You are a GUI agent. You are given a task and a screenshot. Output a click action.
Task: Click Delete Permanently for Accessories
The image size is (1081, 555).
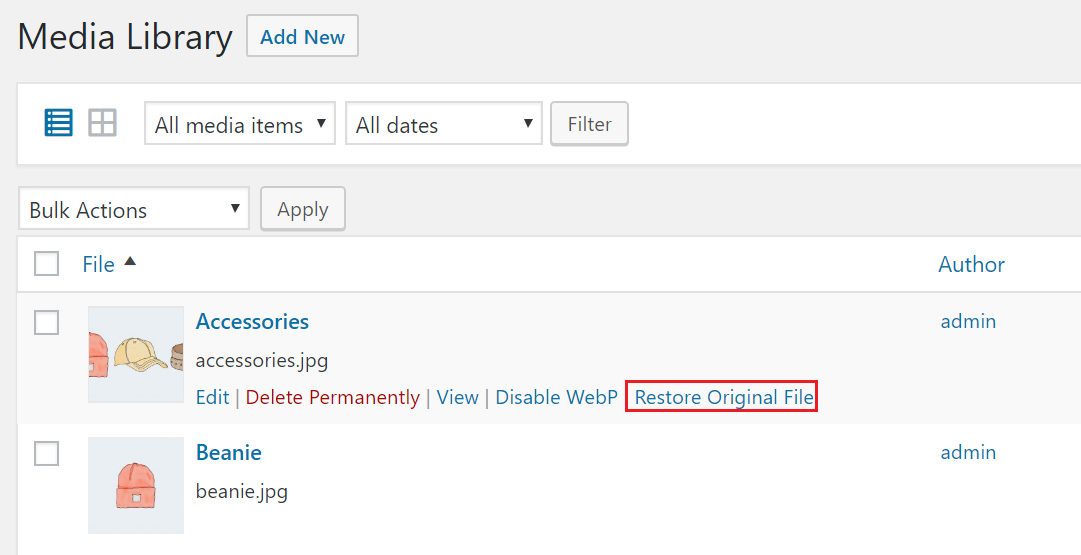[x=332, y=398]
